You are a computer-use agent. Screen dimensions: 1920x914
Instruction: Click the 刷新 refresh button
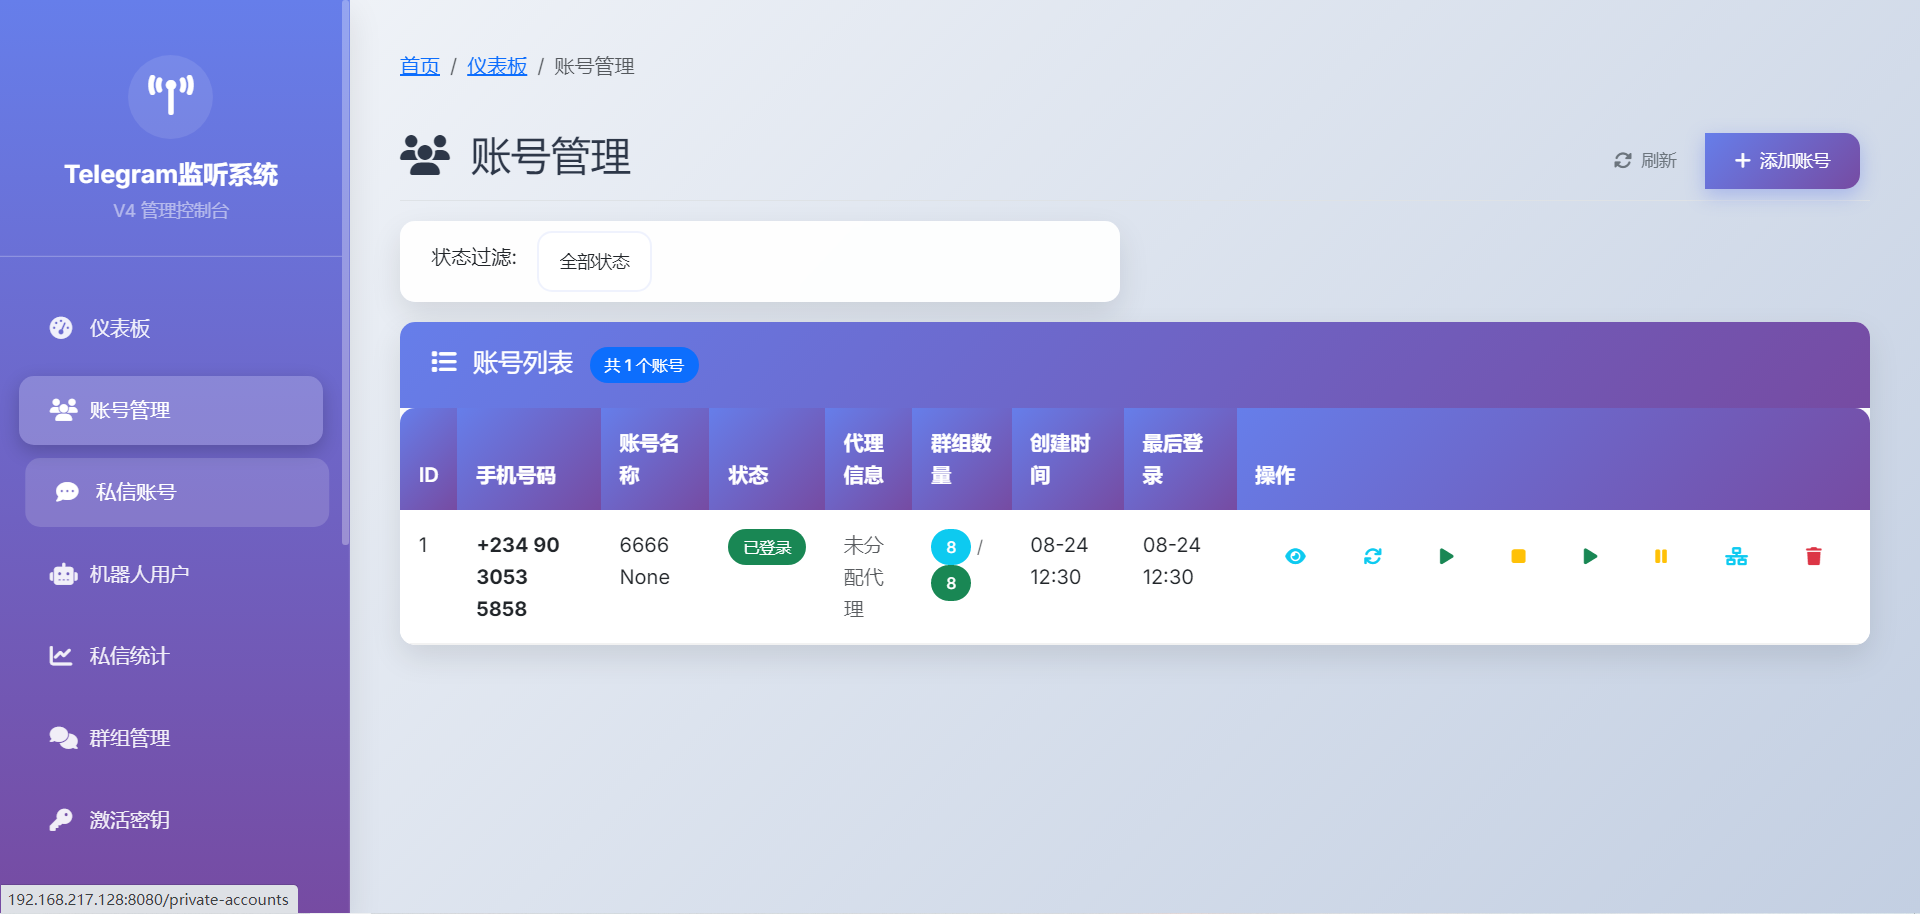pyautogui.click(x=1645, y=161)
